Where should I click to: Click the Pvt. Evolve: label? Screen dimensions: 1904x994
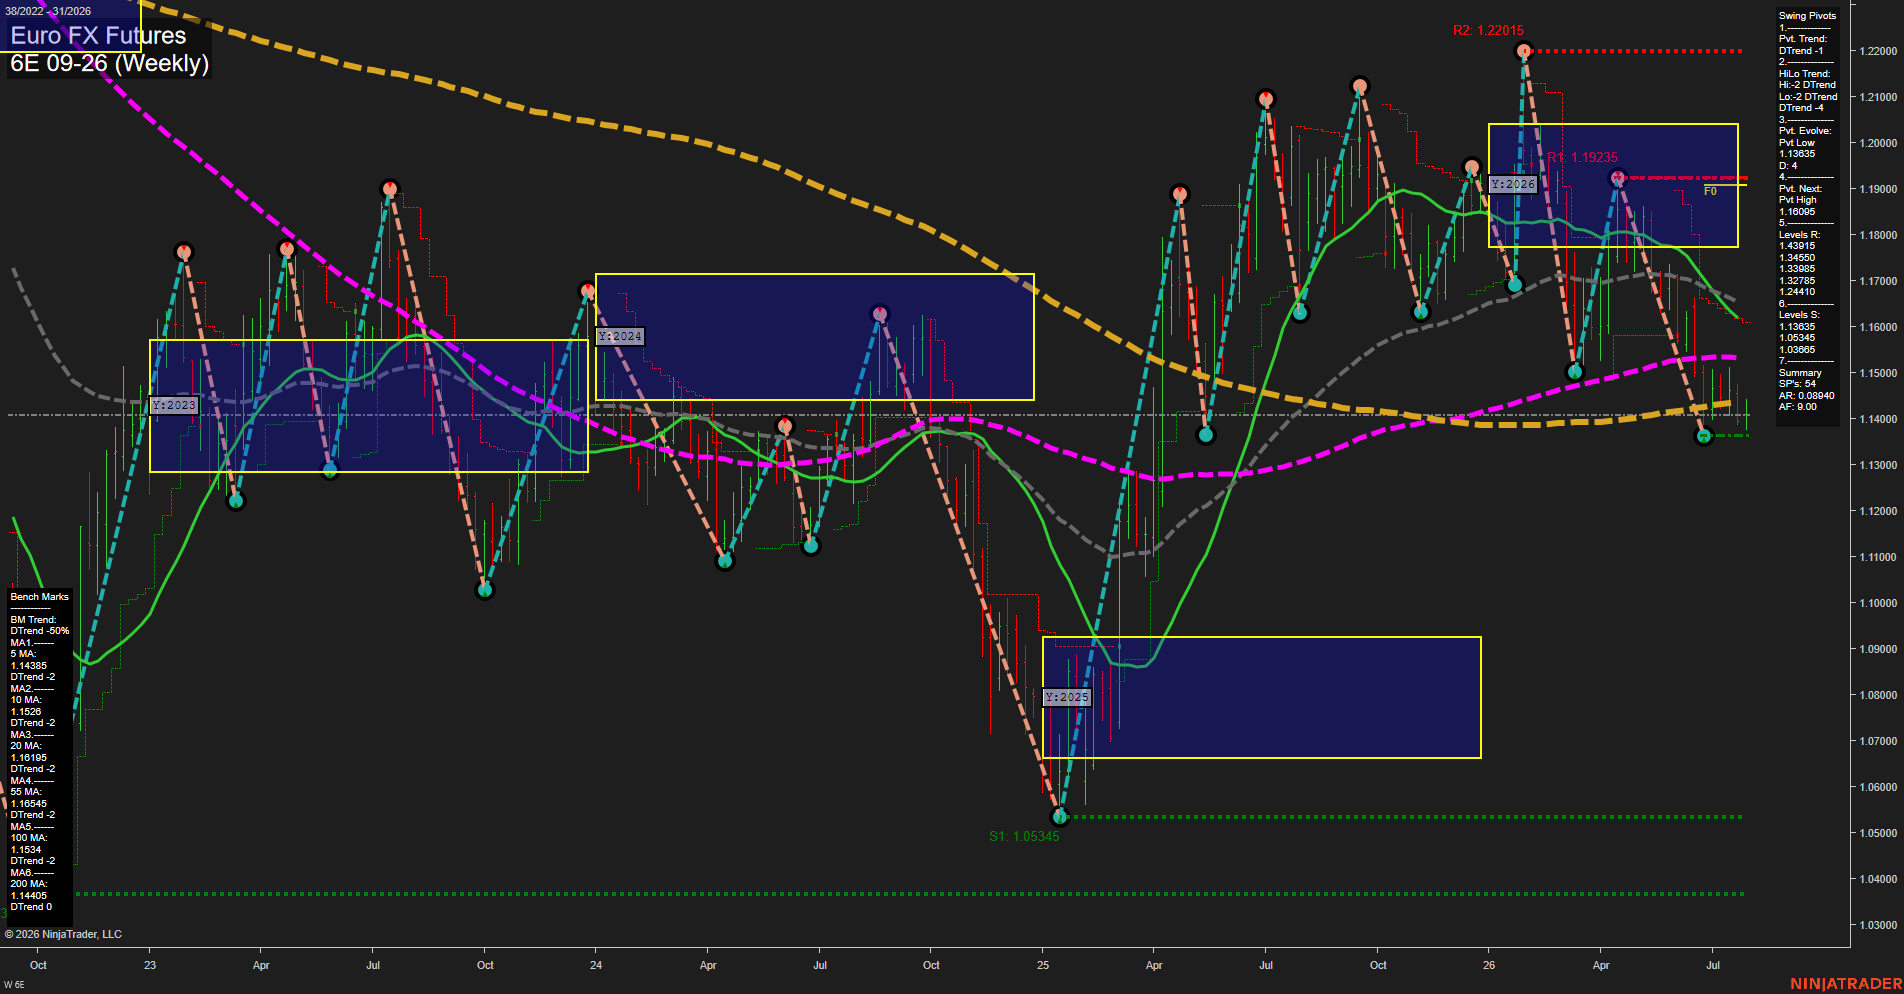1805,131
